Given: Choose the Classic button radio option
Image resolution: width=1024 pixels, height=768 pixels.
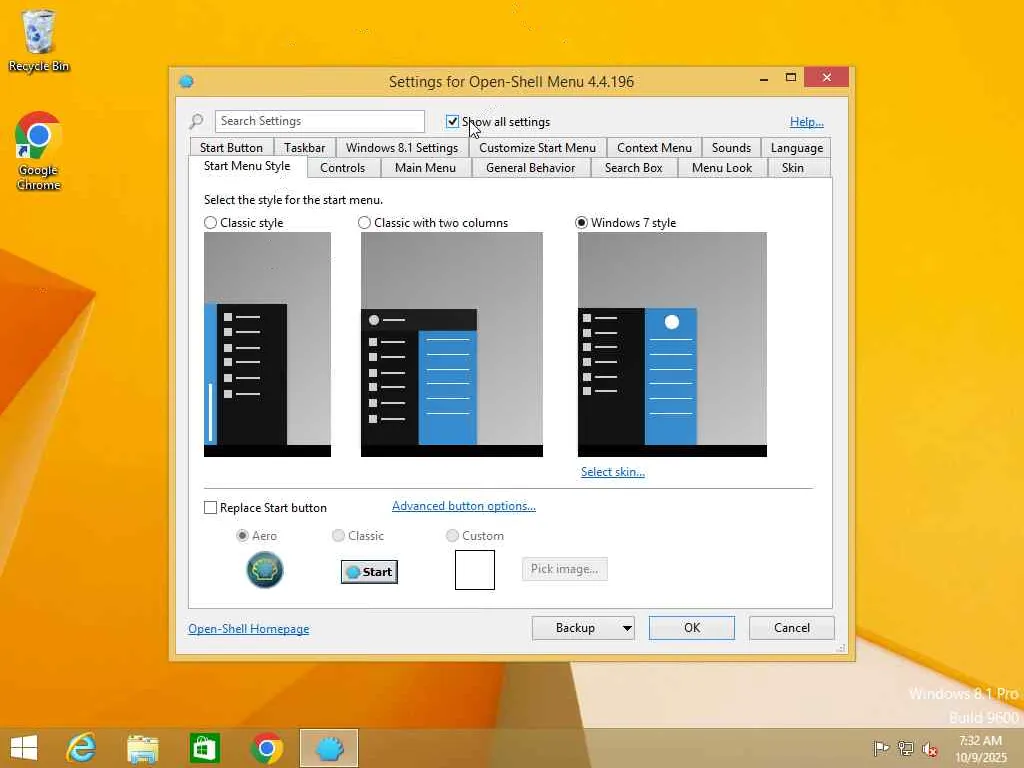Looking at the screenshot, I should coord(338,536).
